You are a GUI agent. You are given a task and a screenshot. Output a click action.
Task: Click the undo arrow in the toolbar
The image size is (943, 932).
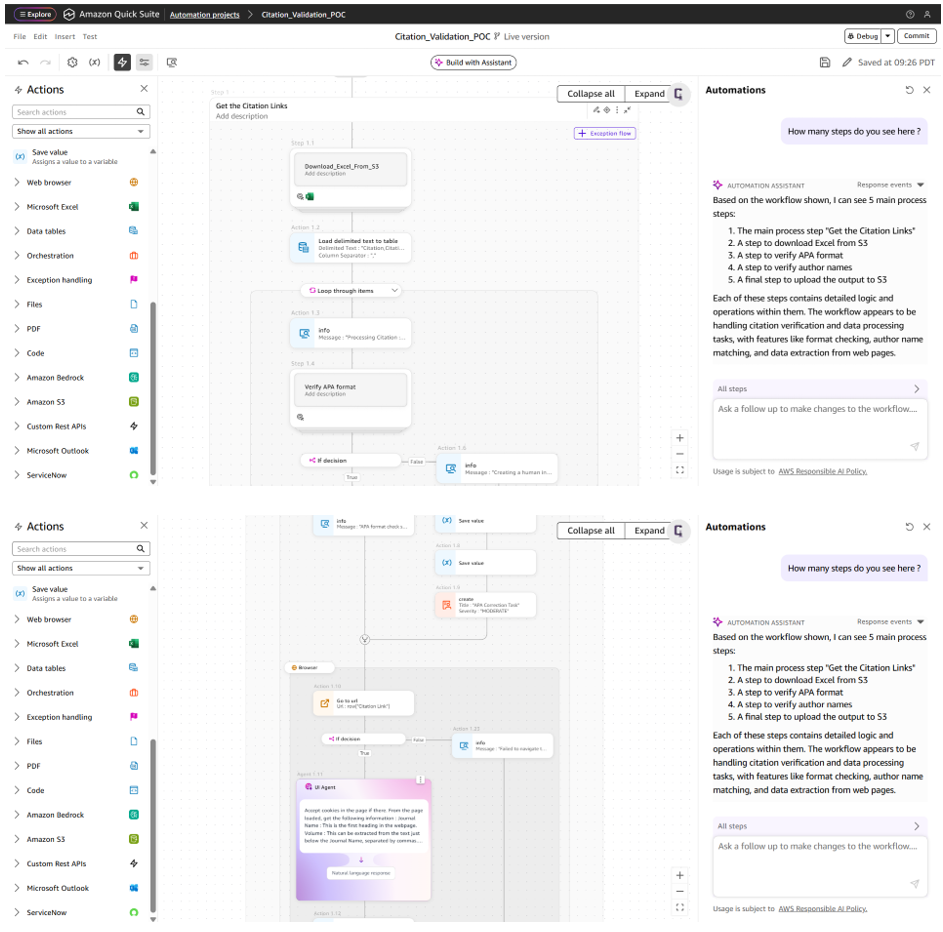23,62
